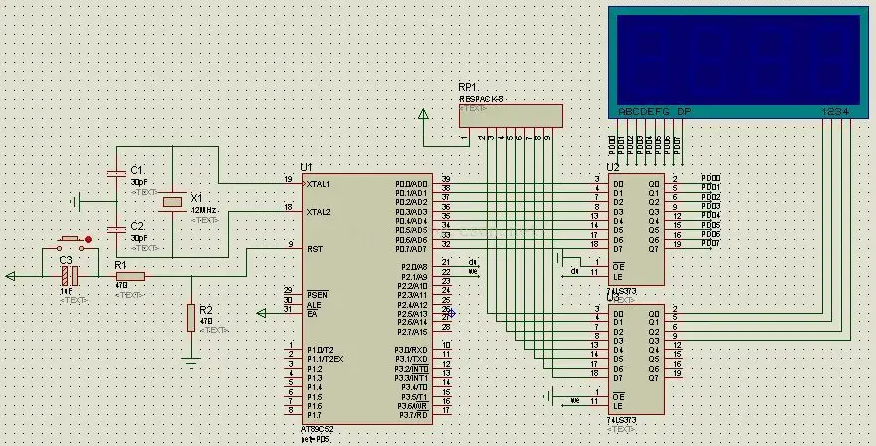Click the ALE pin label on U1

(x=313, y=305)
